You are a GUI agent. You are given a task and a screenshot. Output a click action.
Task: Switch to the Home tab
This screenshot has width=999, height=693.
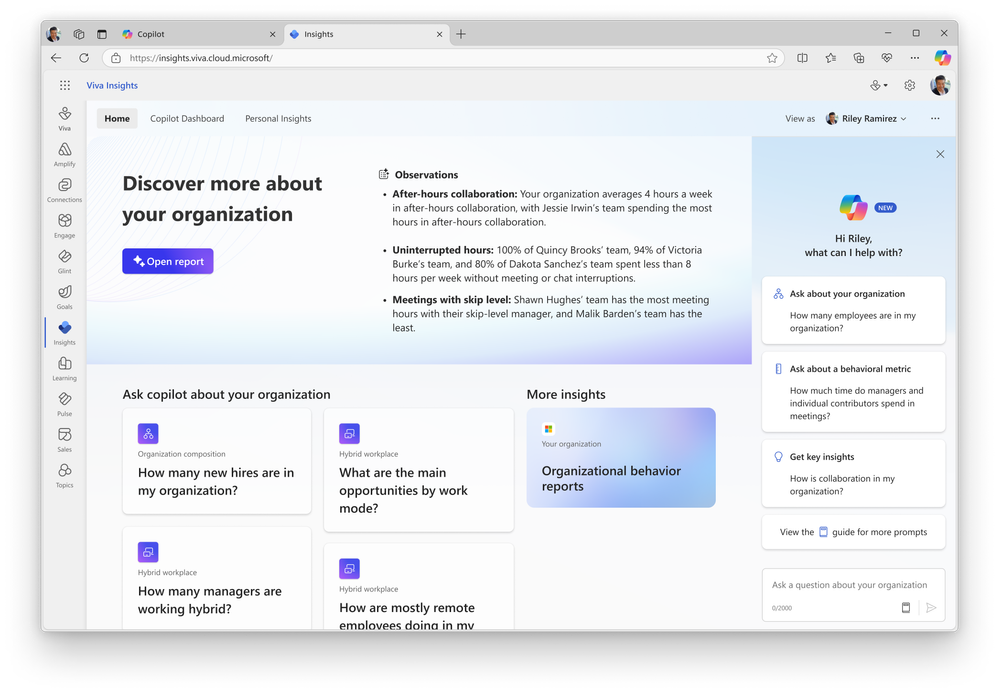click(117, 118)
